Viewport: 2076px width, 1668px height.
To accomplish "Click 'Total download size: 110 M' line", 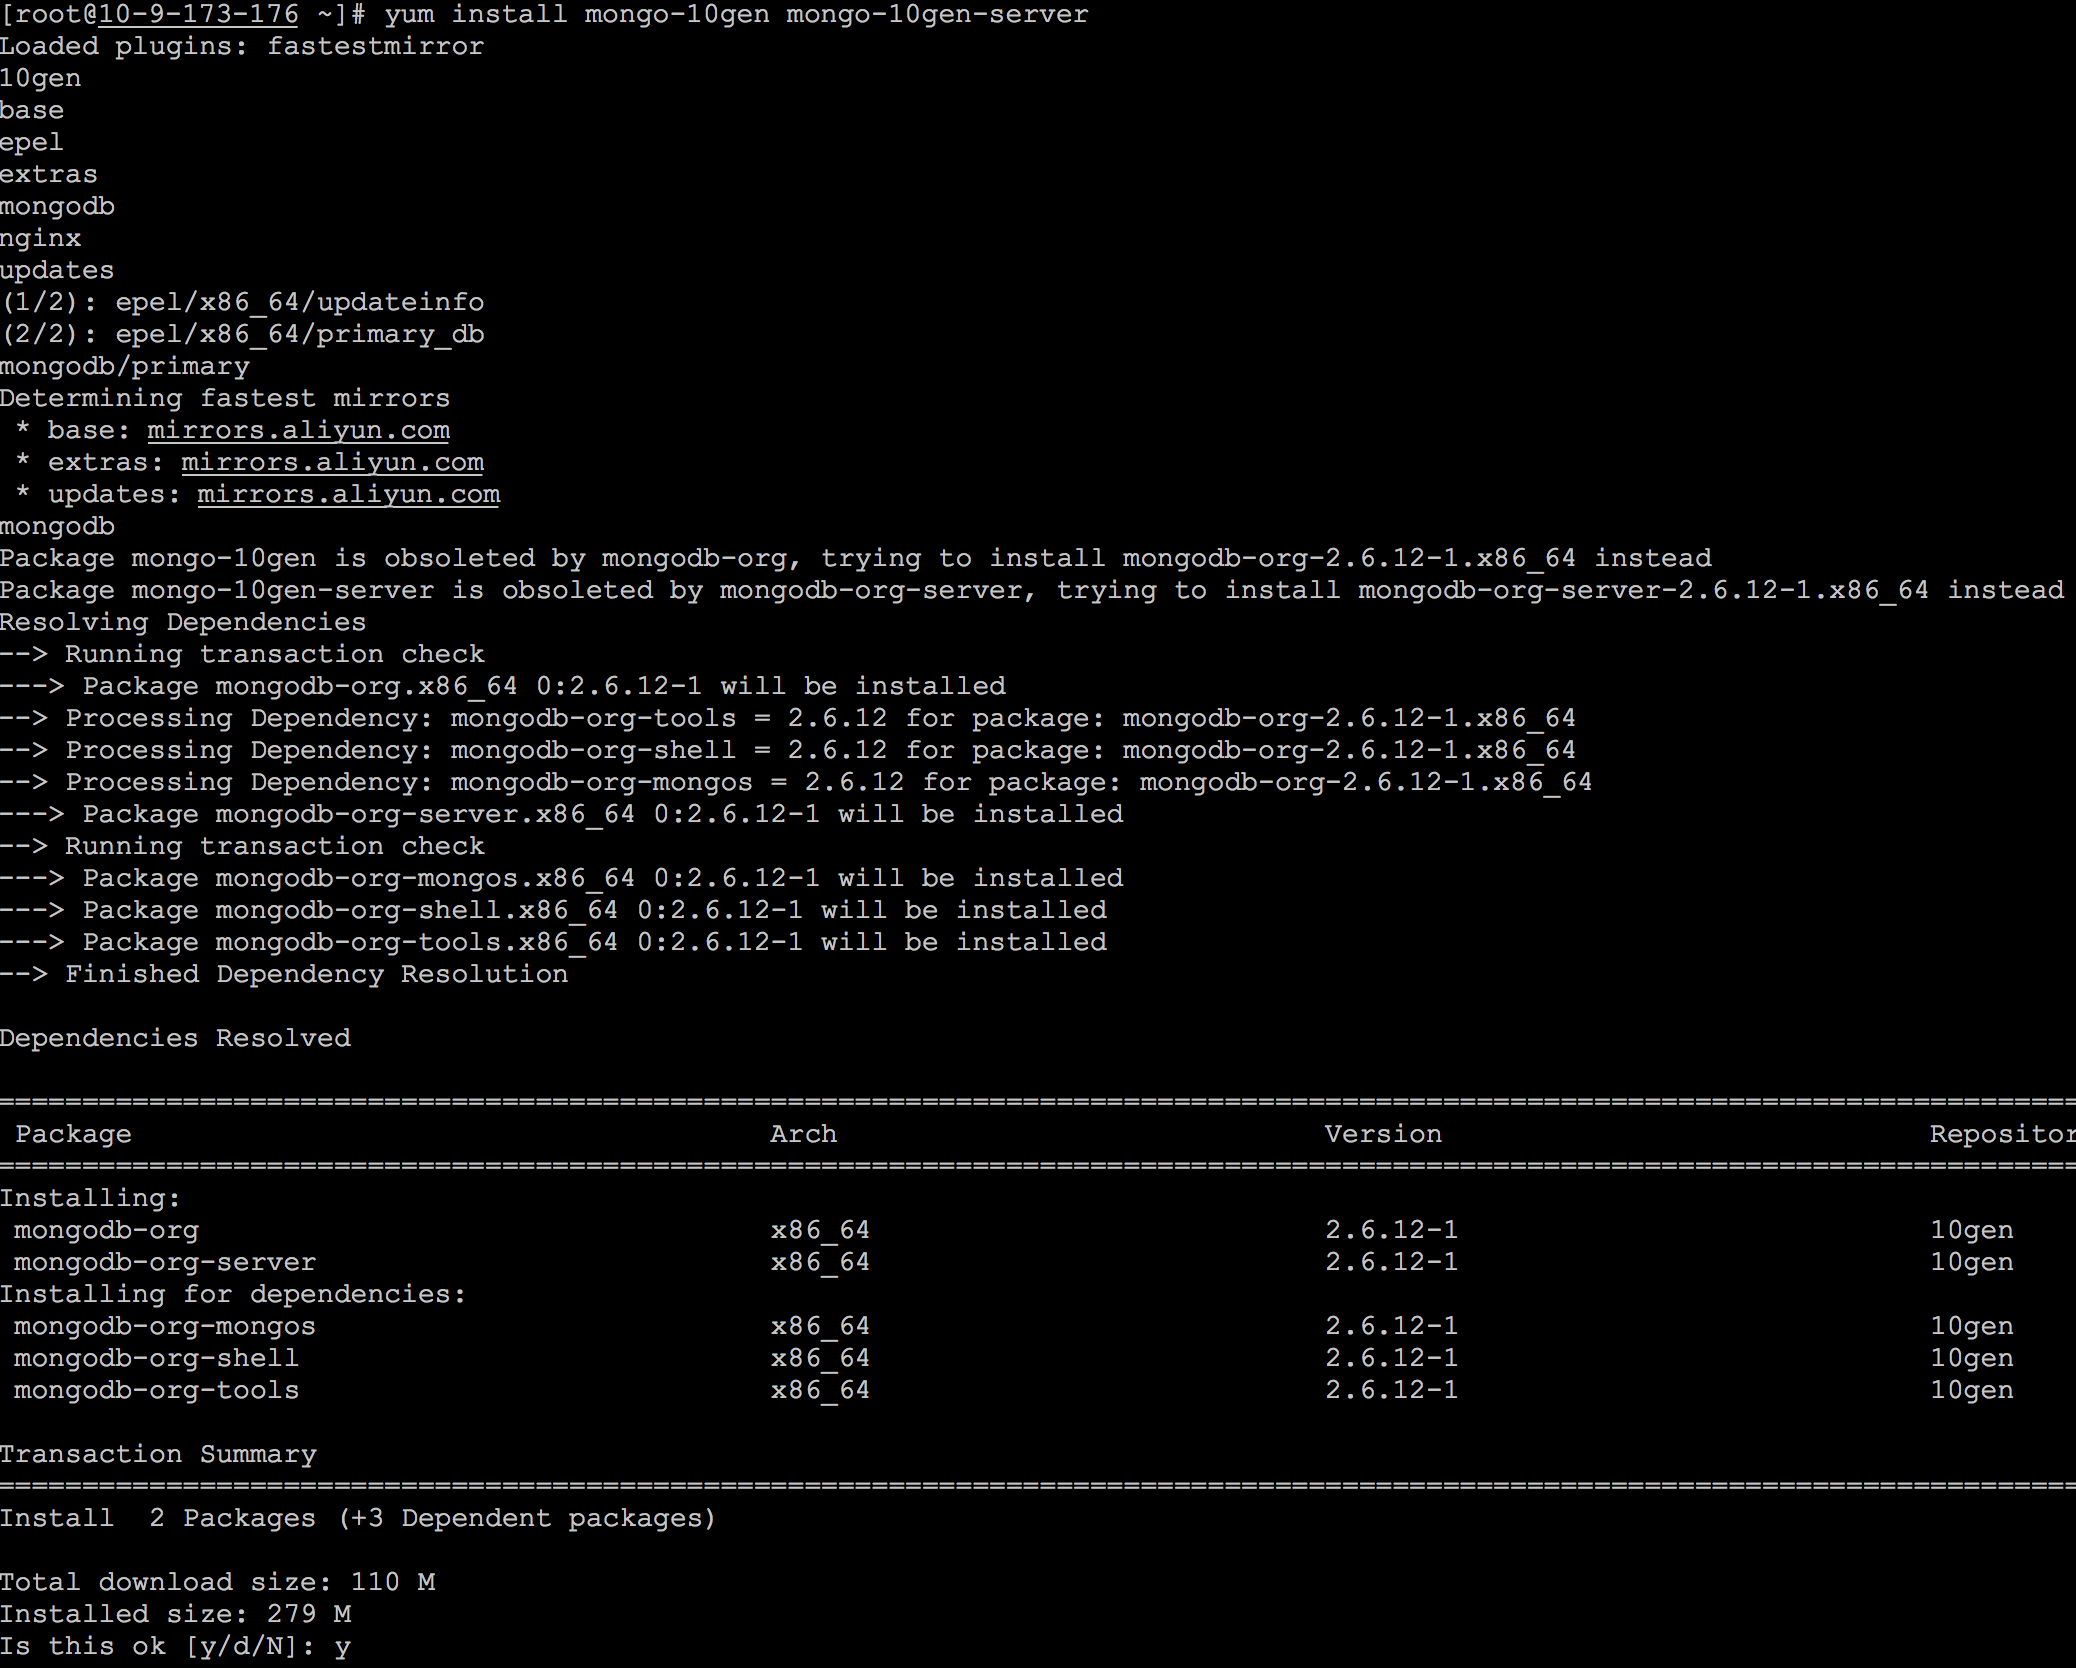I will 217,1582.
